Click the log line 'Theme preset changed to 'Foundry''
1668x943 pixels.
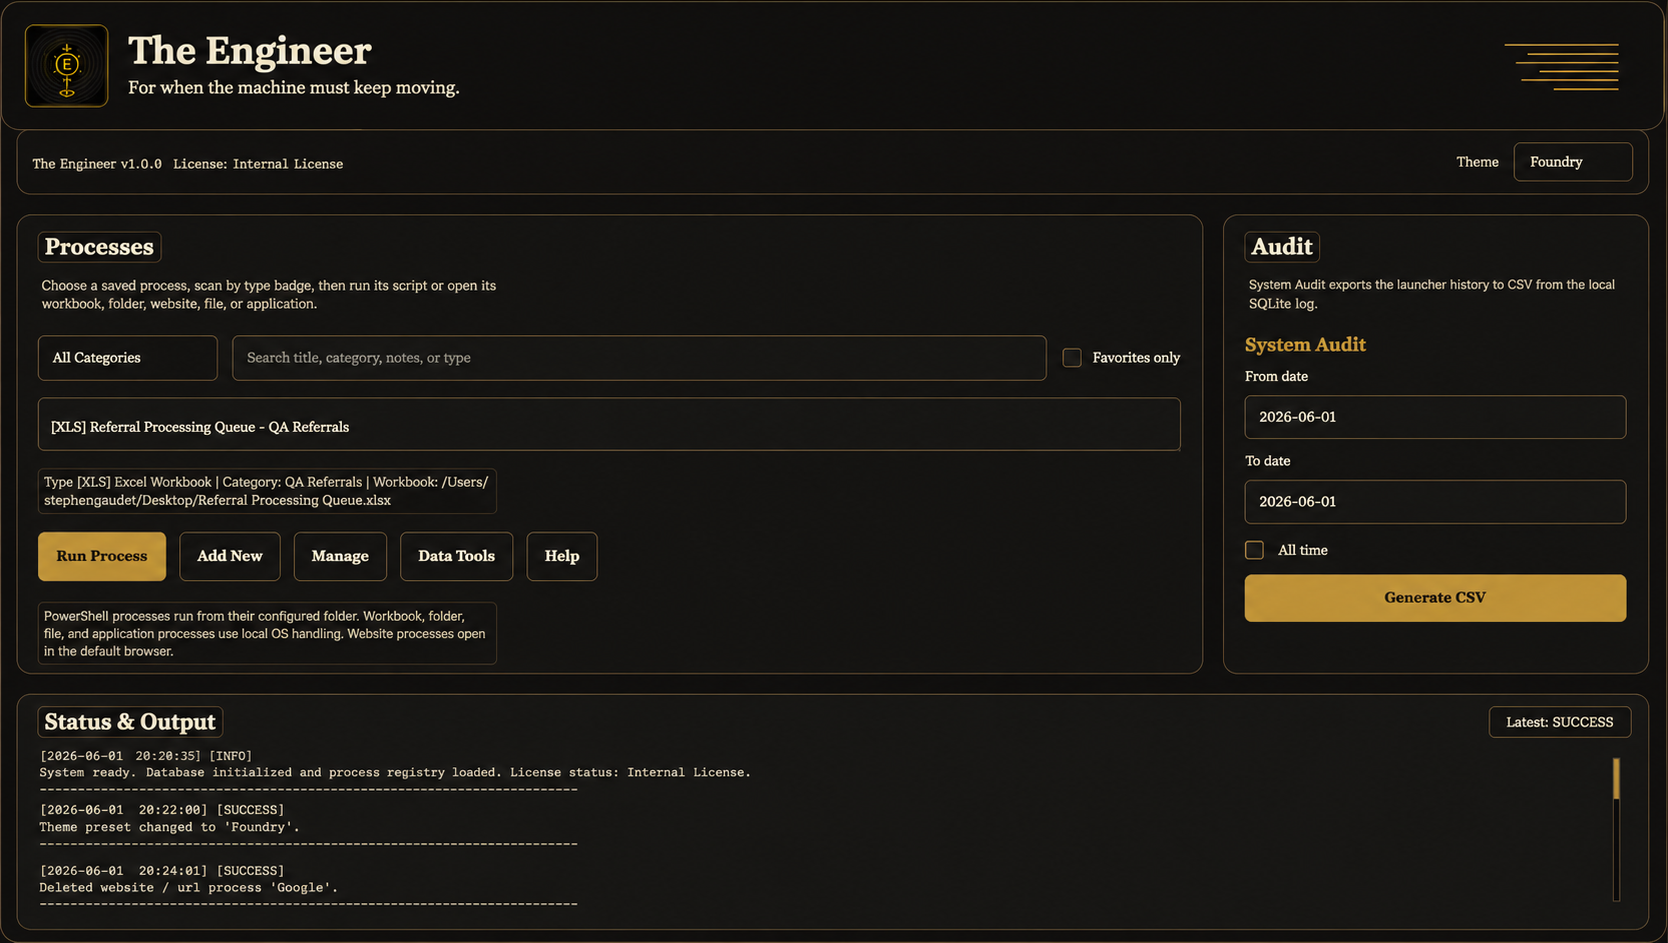click(x=169, y=827)
